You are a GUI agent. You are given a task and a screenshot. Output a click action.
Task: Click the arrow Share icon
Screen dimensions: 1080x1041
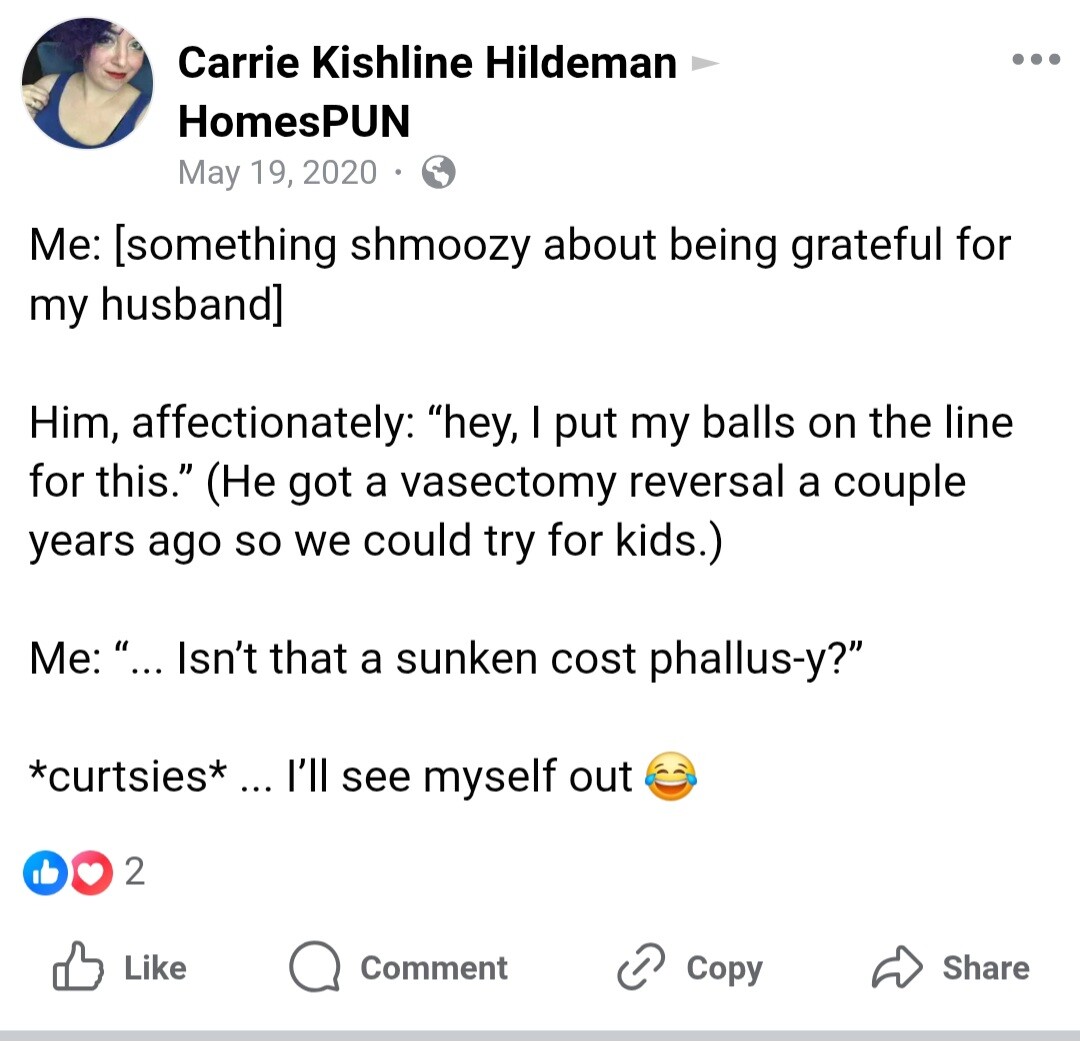click(897, 967)
